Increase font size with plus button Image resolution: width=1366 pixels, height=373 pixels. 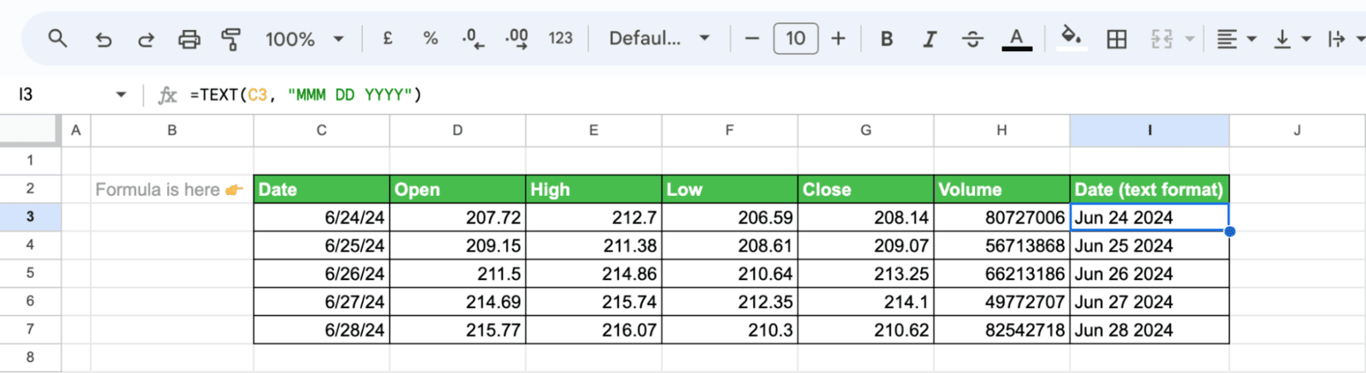point(838,39)
